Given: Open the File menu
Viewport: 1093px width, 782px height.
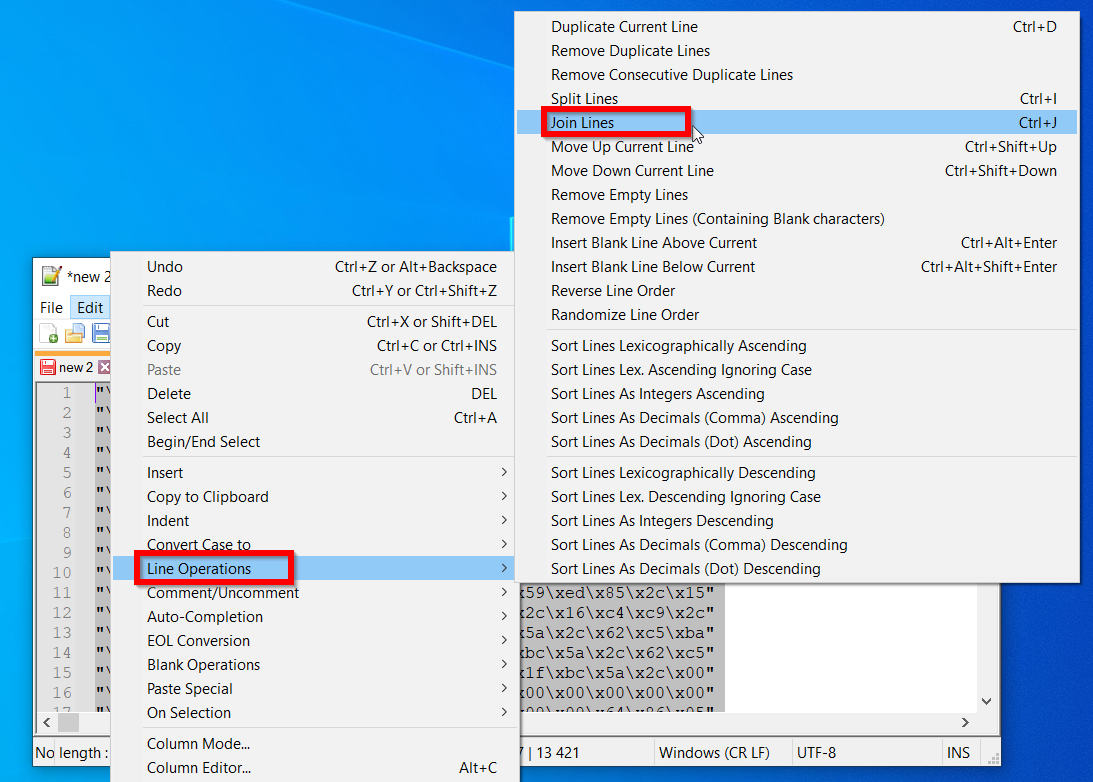Looking at the screenshot, I should tap(51, 308).
